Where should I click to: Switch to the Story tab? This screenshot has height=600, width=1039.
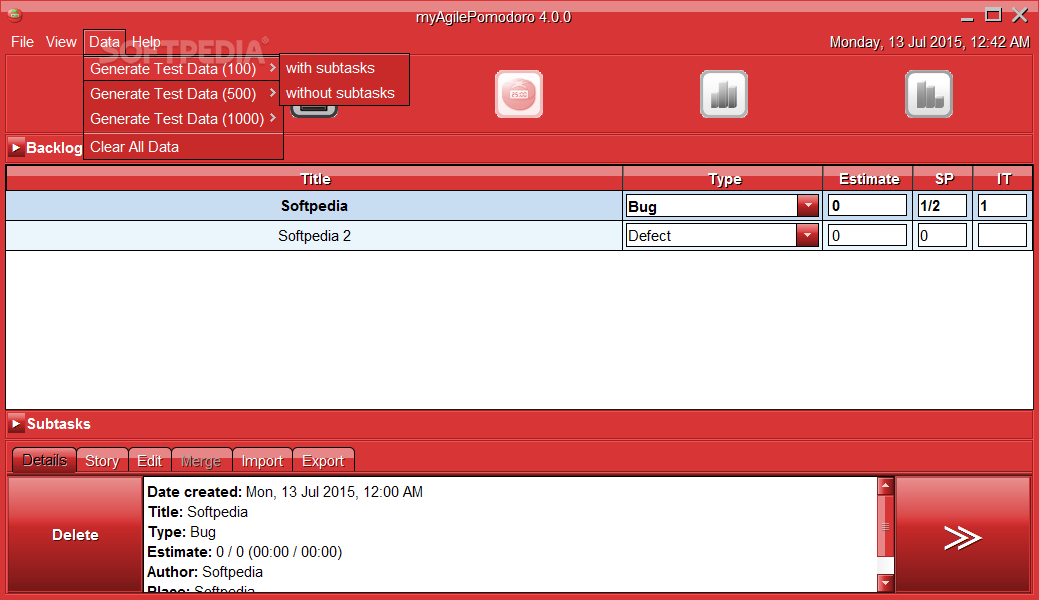[102, 461]
